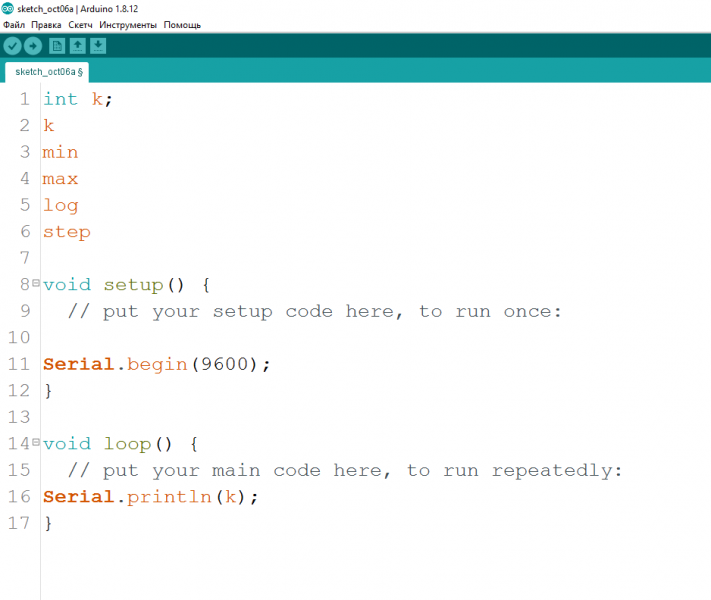711x600 pixels.
Task: Save the sketch with the down-arrow icon
Action: click(x=97, y=46)
